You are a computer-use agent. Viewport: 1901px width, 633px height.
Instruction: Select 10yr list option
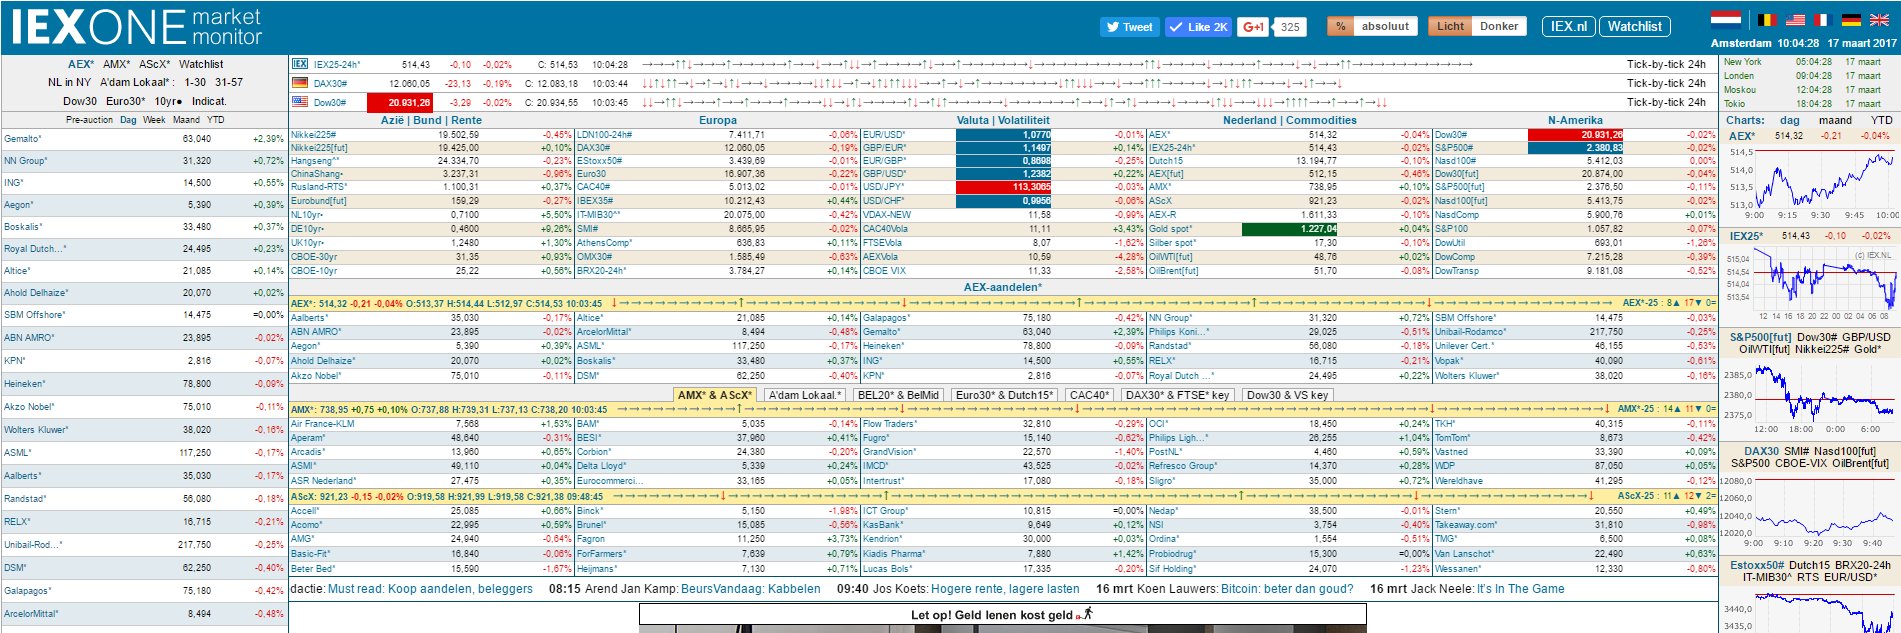(168, 102)
